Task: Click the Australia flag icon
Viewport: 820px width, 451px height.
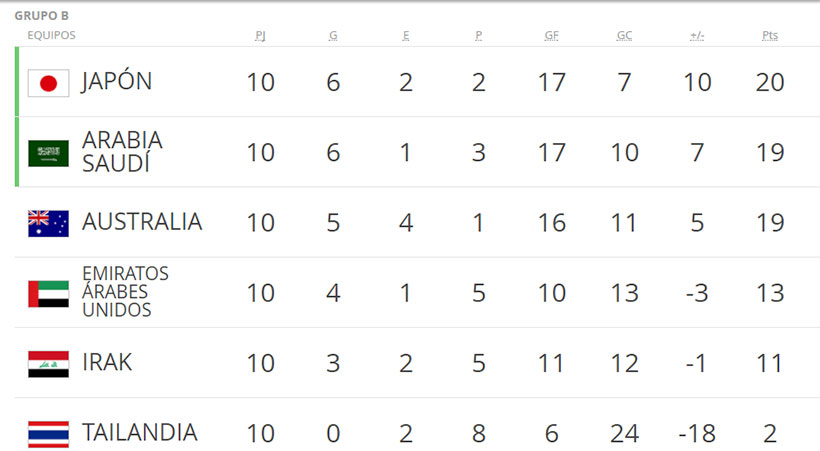Action: (48, 223)
